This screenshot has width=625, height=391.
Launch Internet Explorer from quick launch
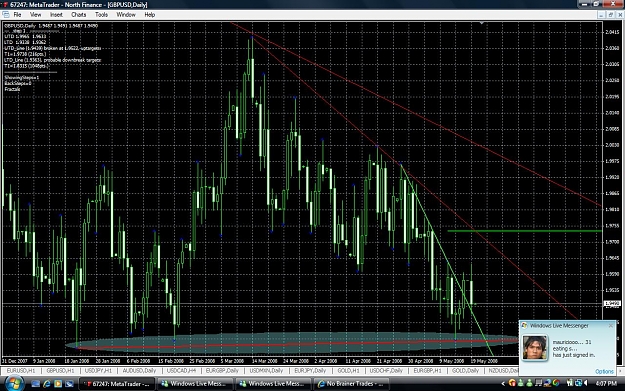[x=47, y=384]
